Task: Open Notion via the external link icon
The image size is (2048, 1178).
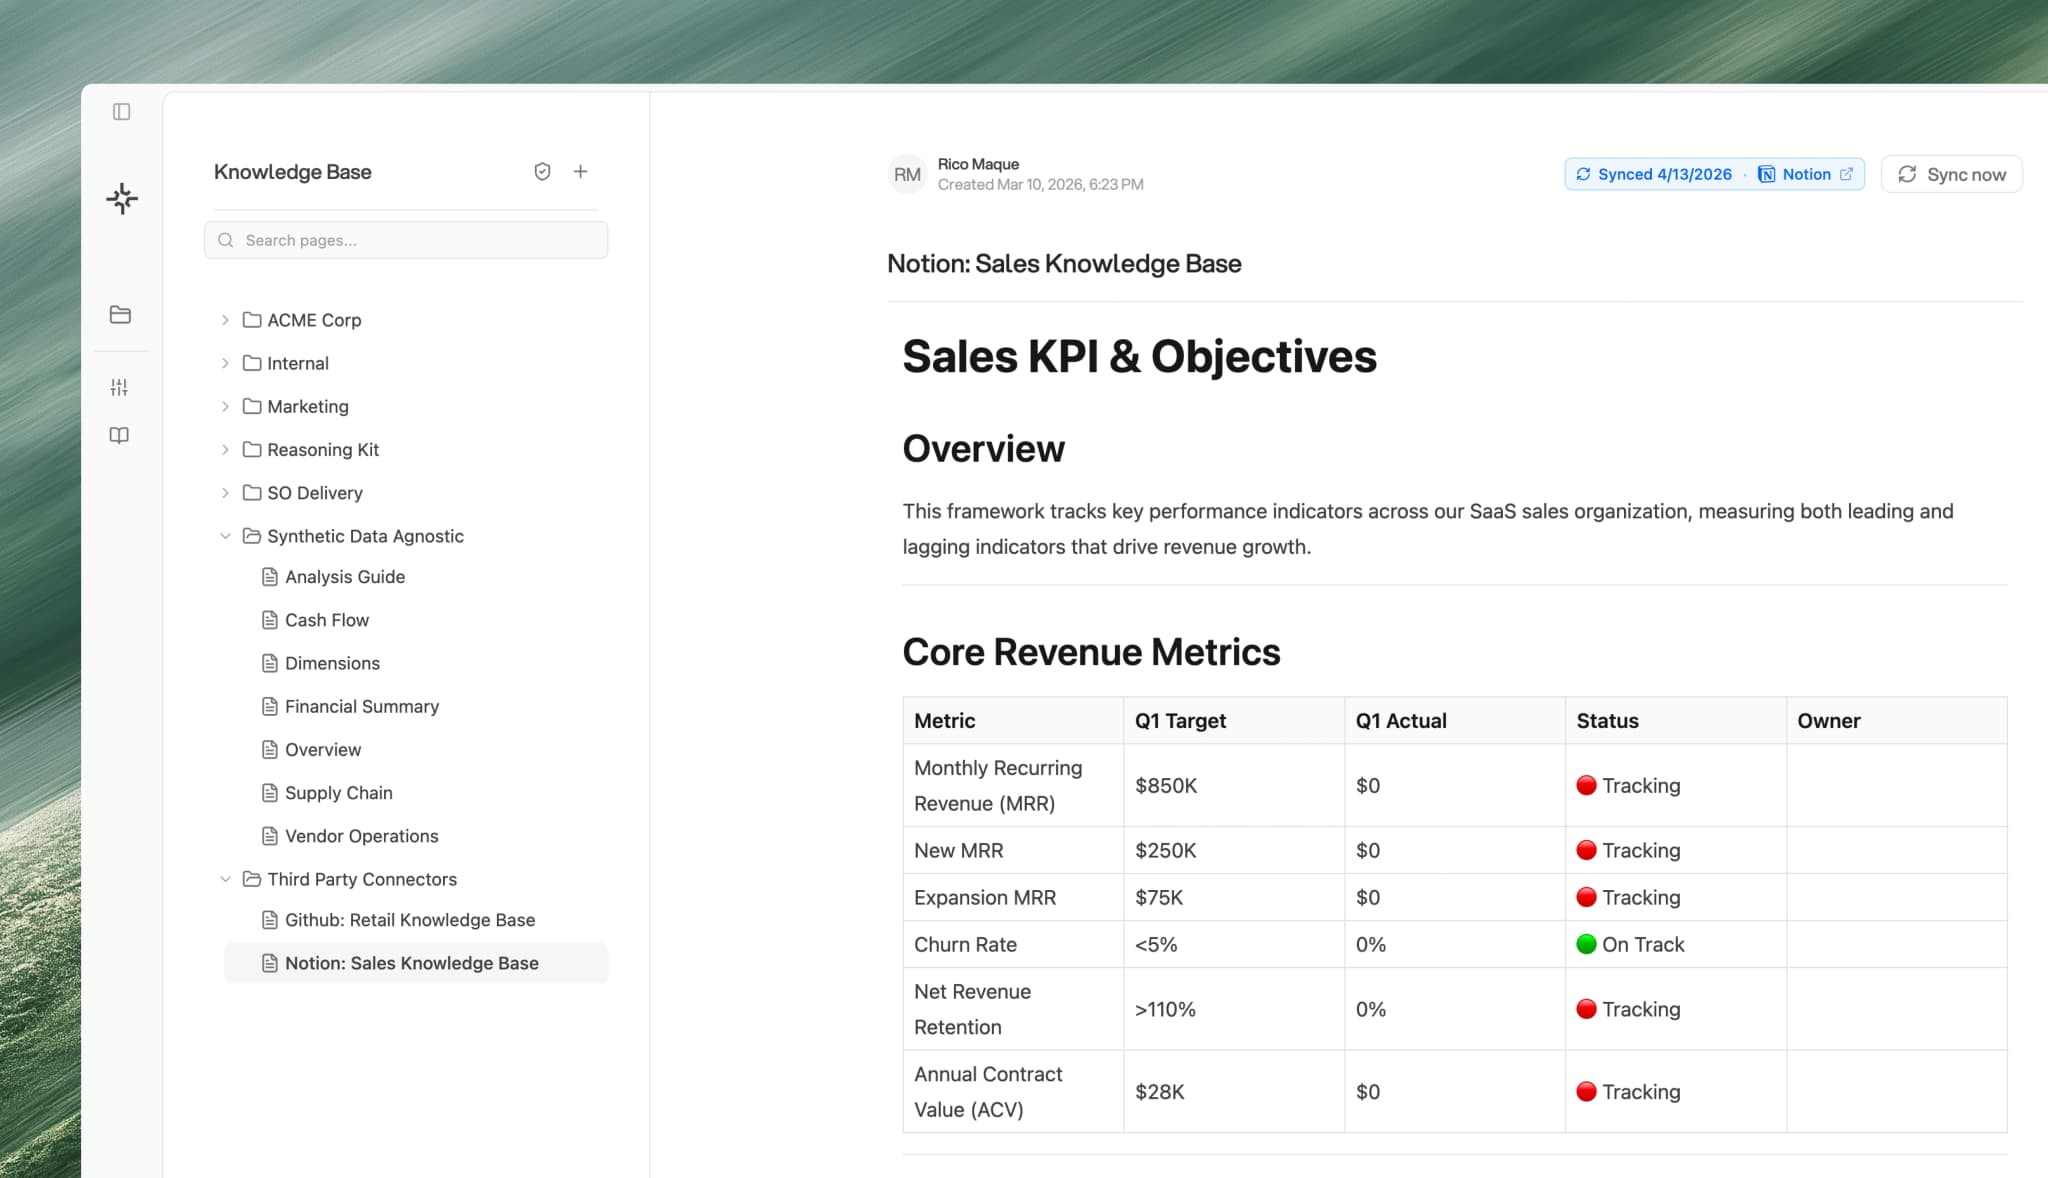Action: click(x=1849, y=173)
